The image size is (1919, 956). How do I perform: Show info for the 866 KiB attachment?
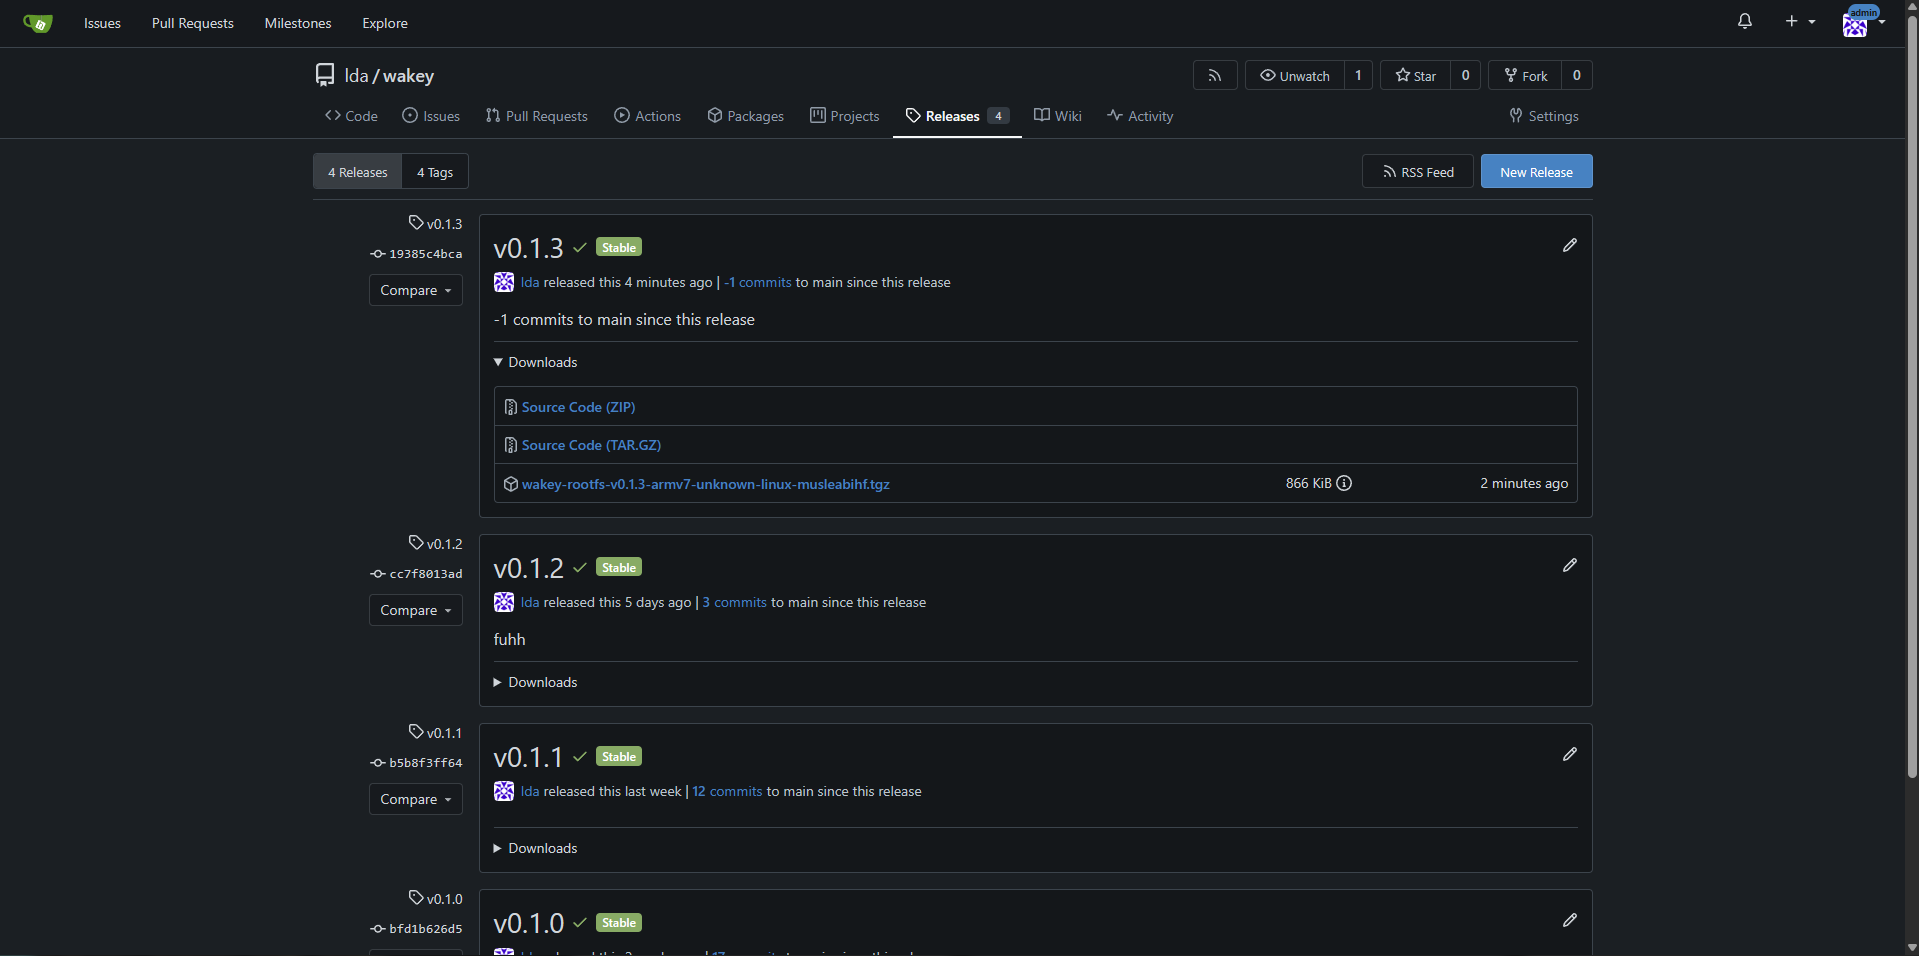pyautogui.click(x=1344, y=483)
